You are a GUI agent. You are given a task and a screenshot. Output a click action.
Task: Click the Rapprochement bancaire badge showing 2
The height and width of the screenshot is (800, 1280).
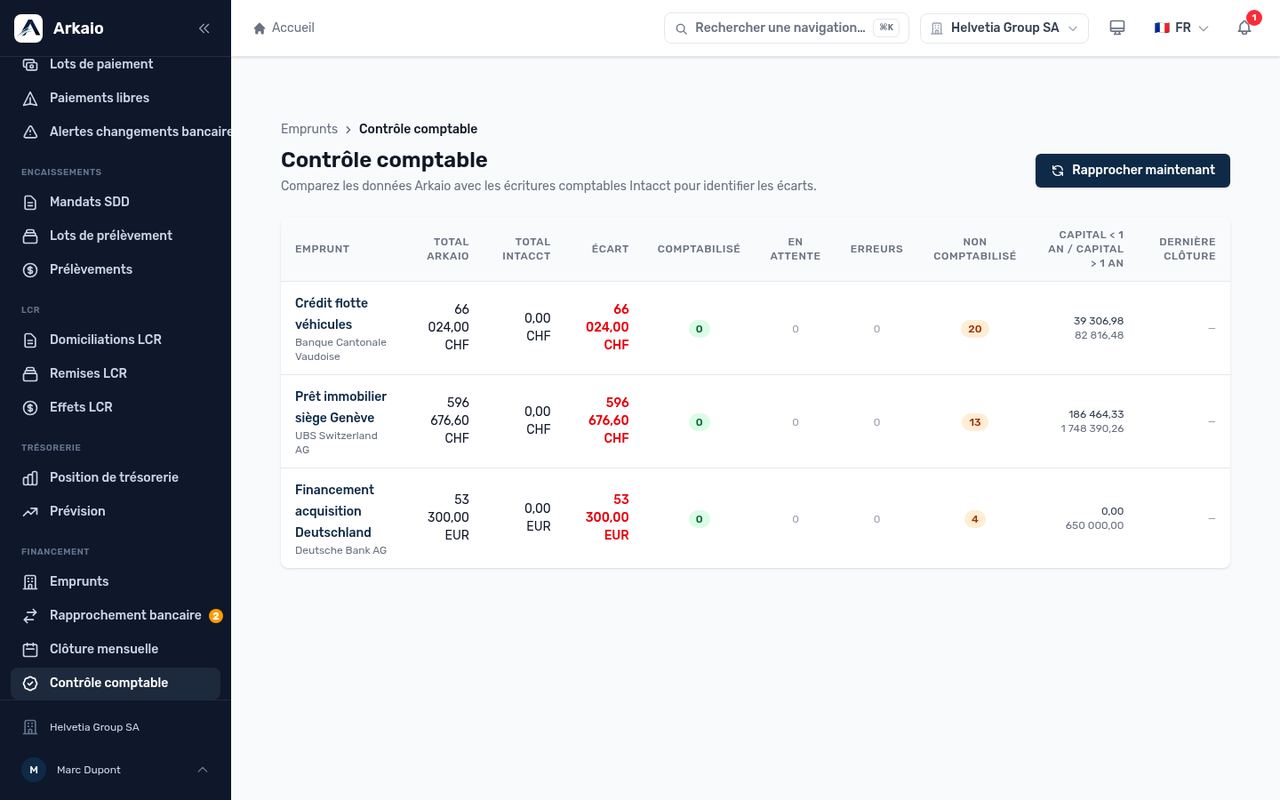[x=215, y=616]
